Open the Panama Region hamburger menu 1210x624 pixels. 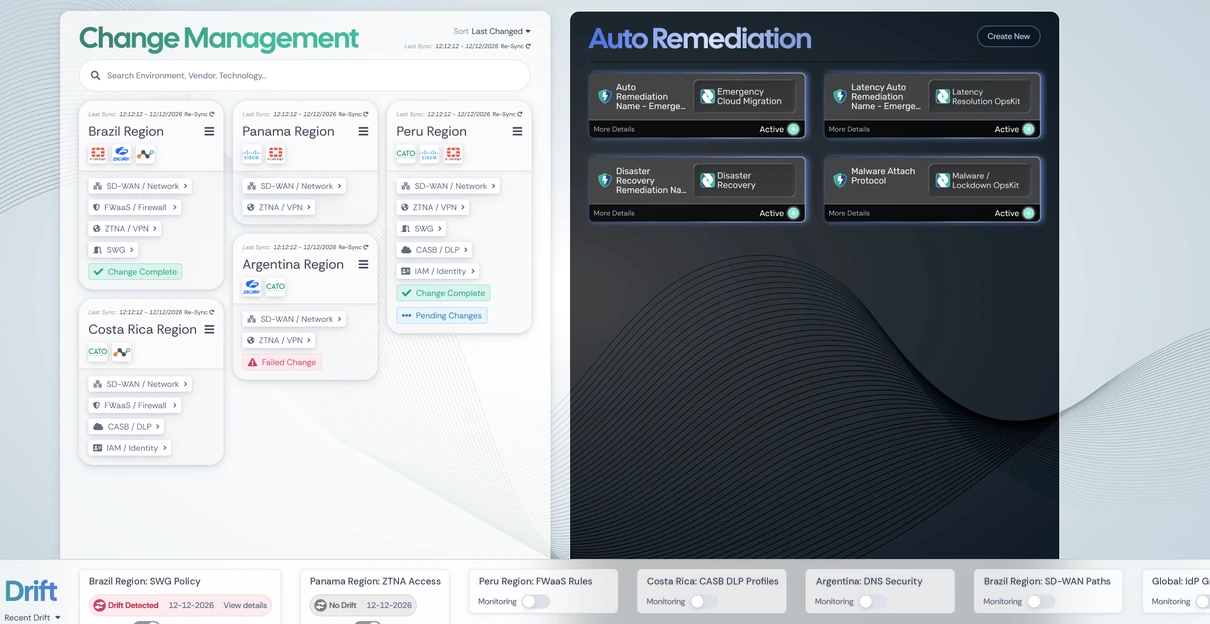(363, 131)
